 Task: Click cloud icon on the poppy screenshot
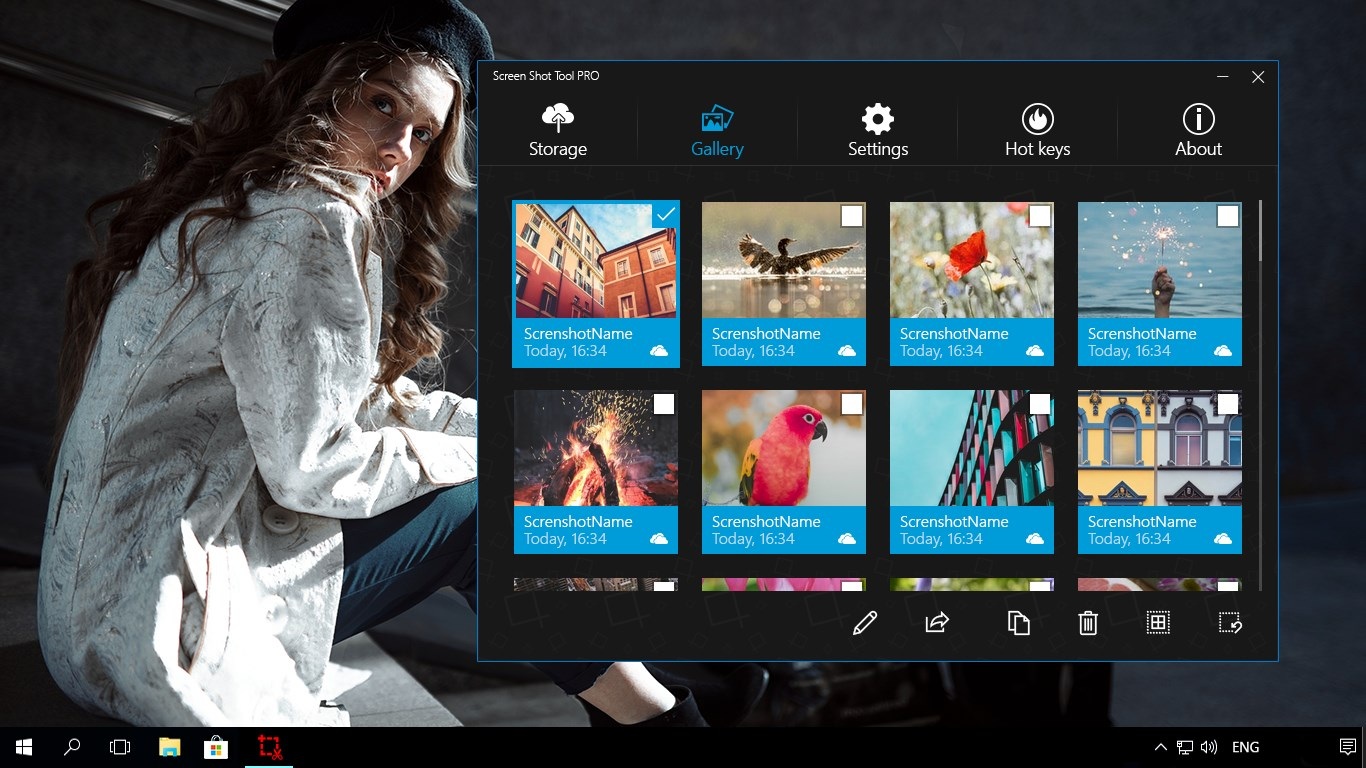1035,351
